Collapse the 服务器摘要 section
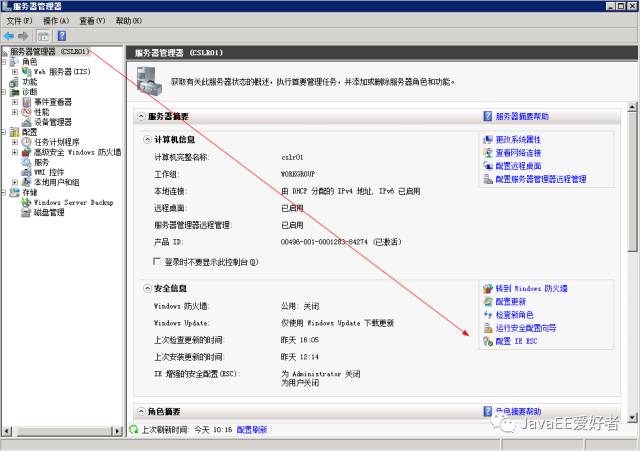 (141, 116)
